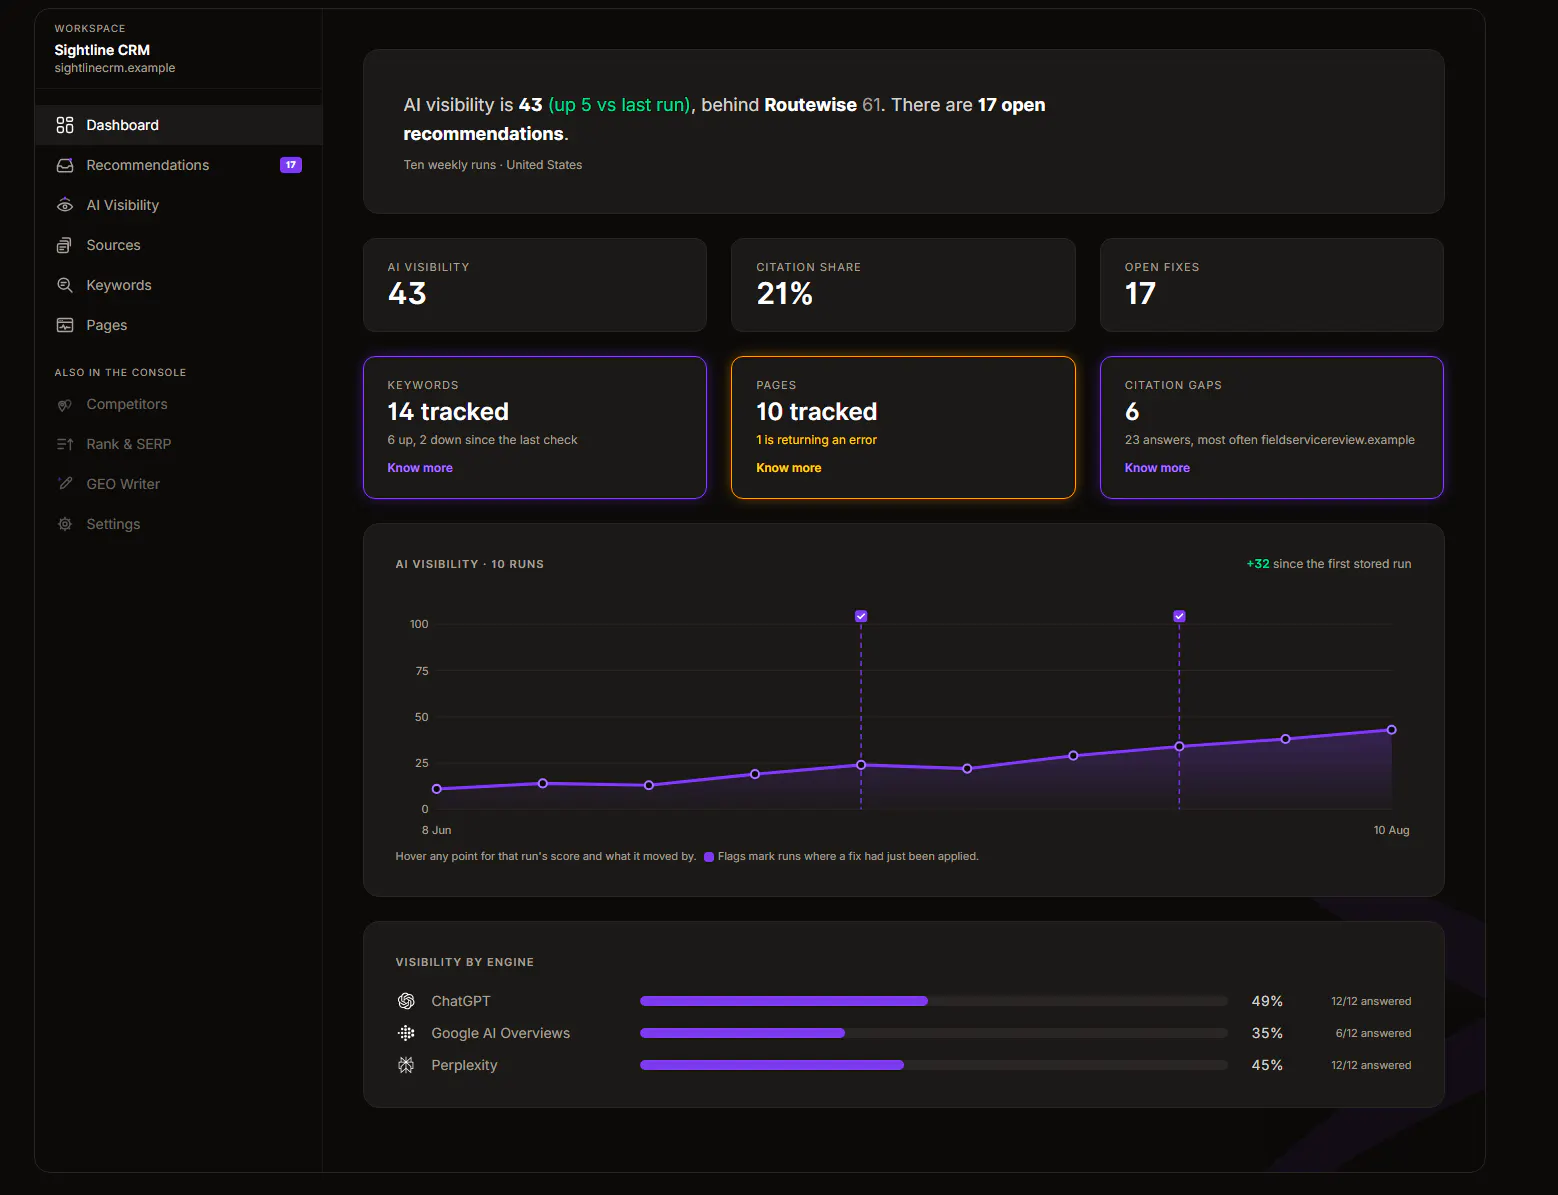Click '(up 5 vs last run)' text
This screenshot has width=1558, height=1195.
point(620,105)
